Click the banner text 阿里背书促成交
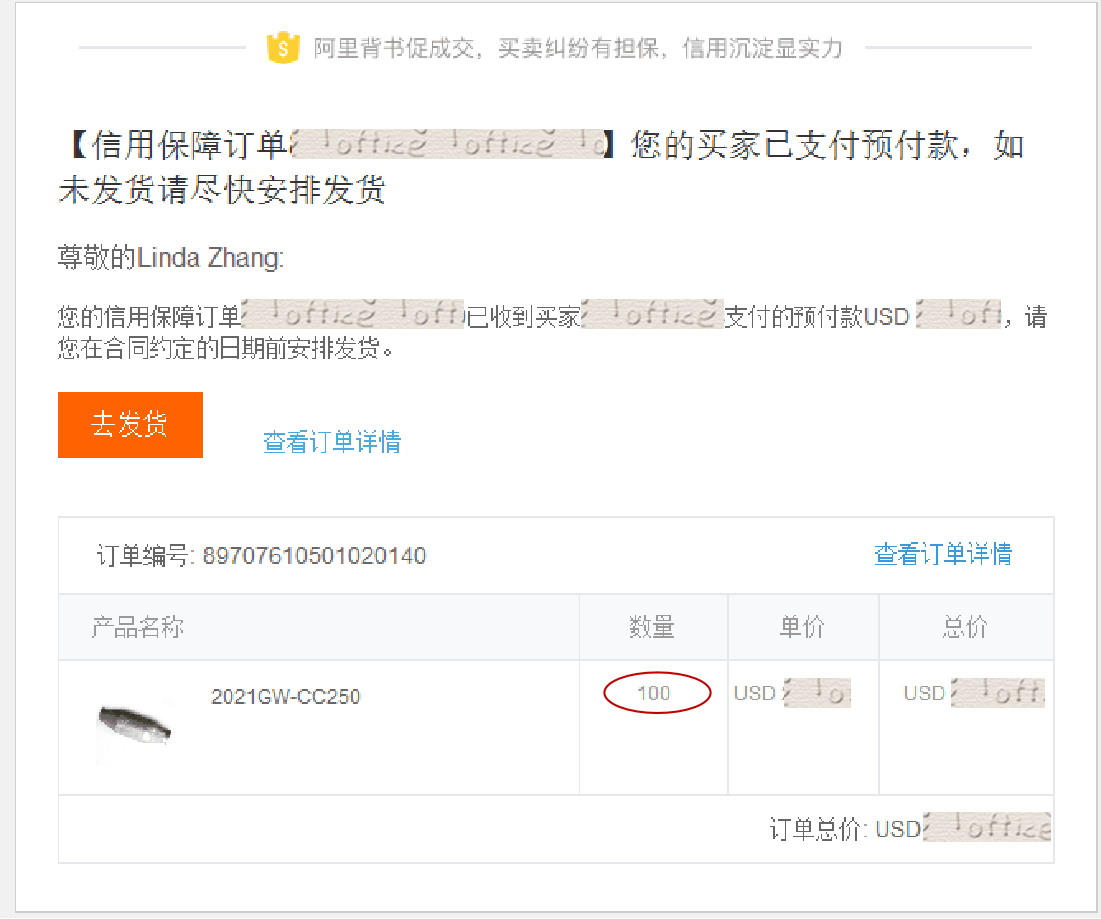This screenshot has width=1101, height=919. tap(393, 48)
